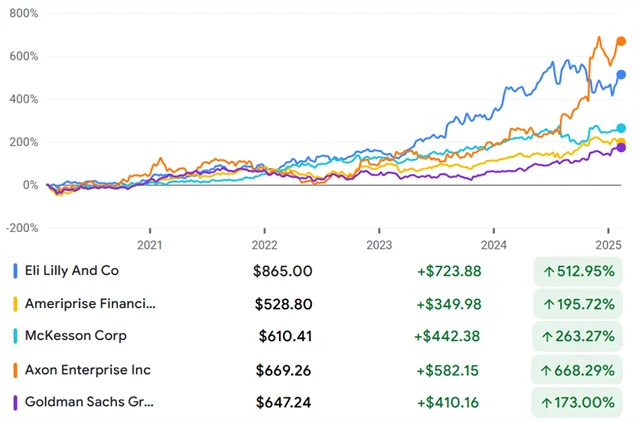Click the 2021 label on the time axis

tap(150, 244)
